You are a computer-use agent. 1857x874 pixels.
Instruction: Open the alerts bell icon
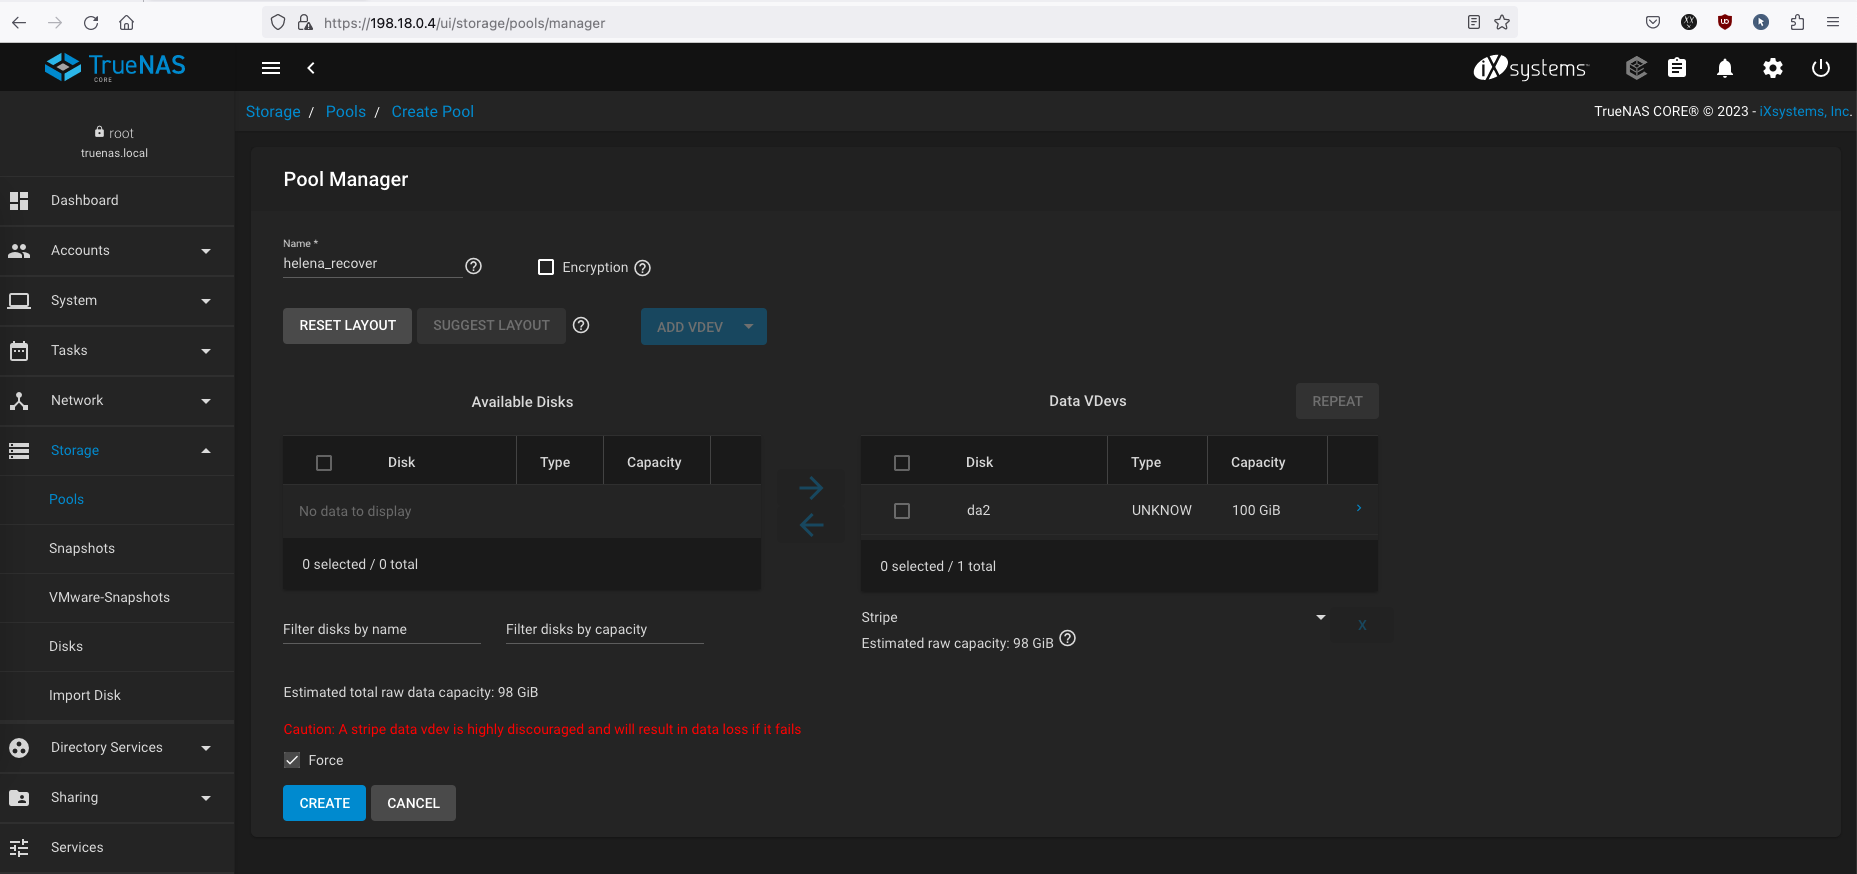point(1725,68)
